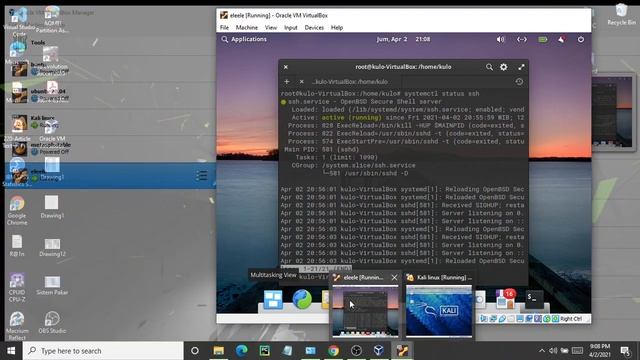Add a new terminal tab
640x360 pixels.
tap(287, 82)
